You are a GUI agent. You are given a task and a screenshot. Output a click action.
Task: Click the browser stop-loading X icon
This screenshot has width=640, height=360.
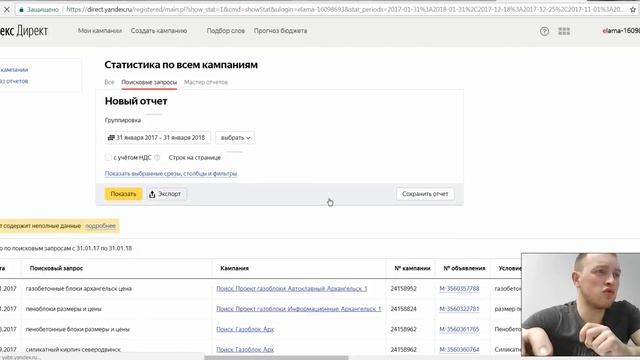6,9
